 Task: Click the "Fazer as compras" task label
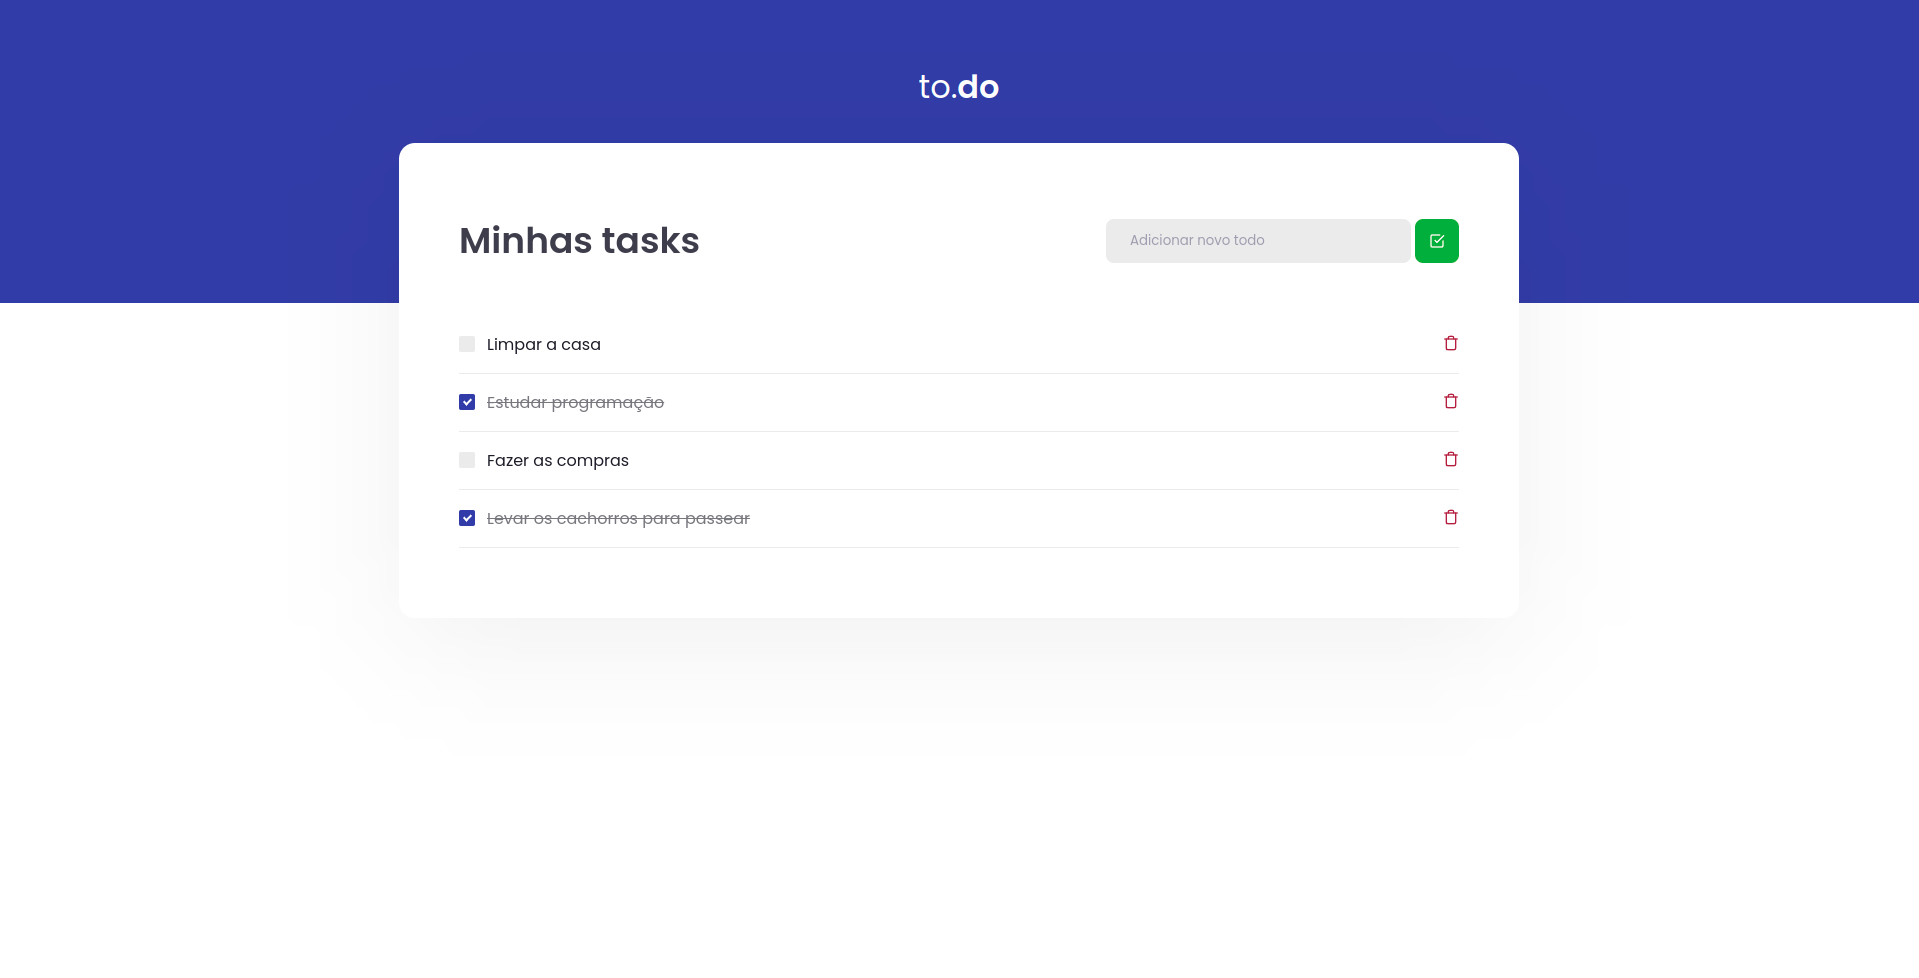(557, 459)
